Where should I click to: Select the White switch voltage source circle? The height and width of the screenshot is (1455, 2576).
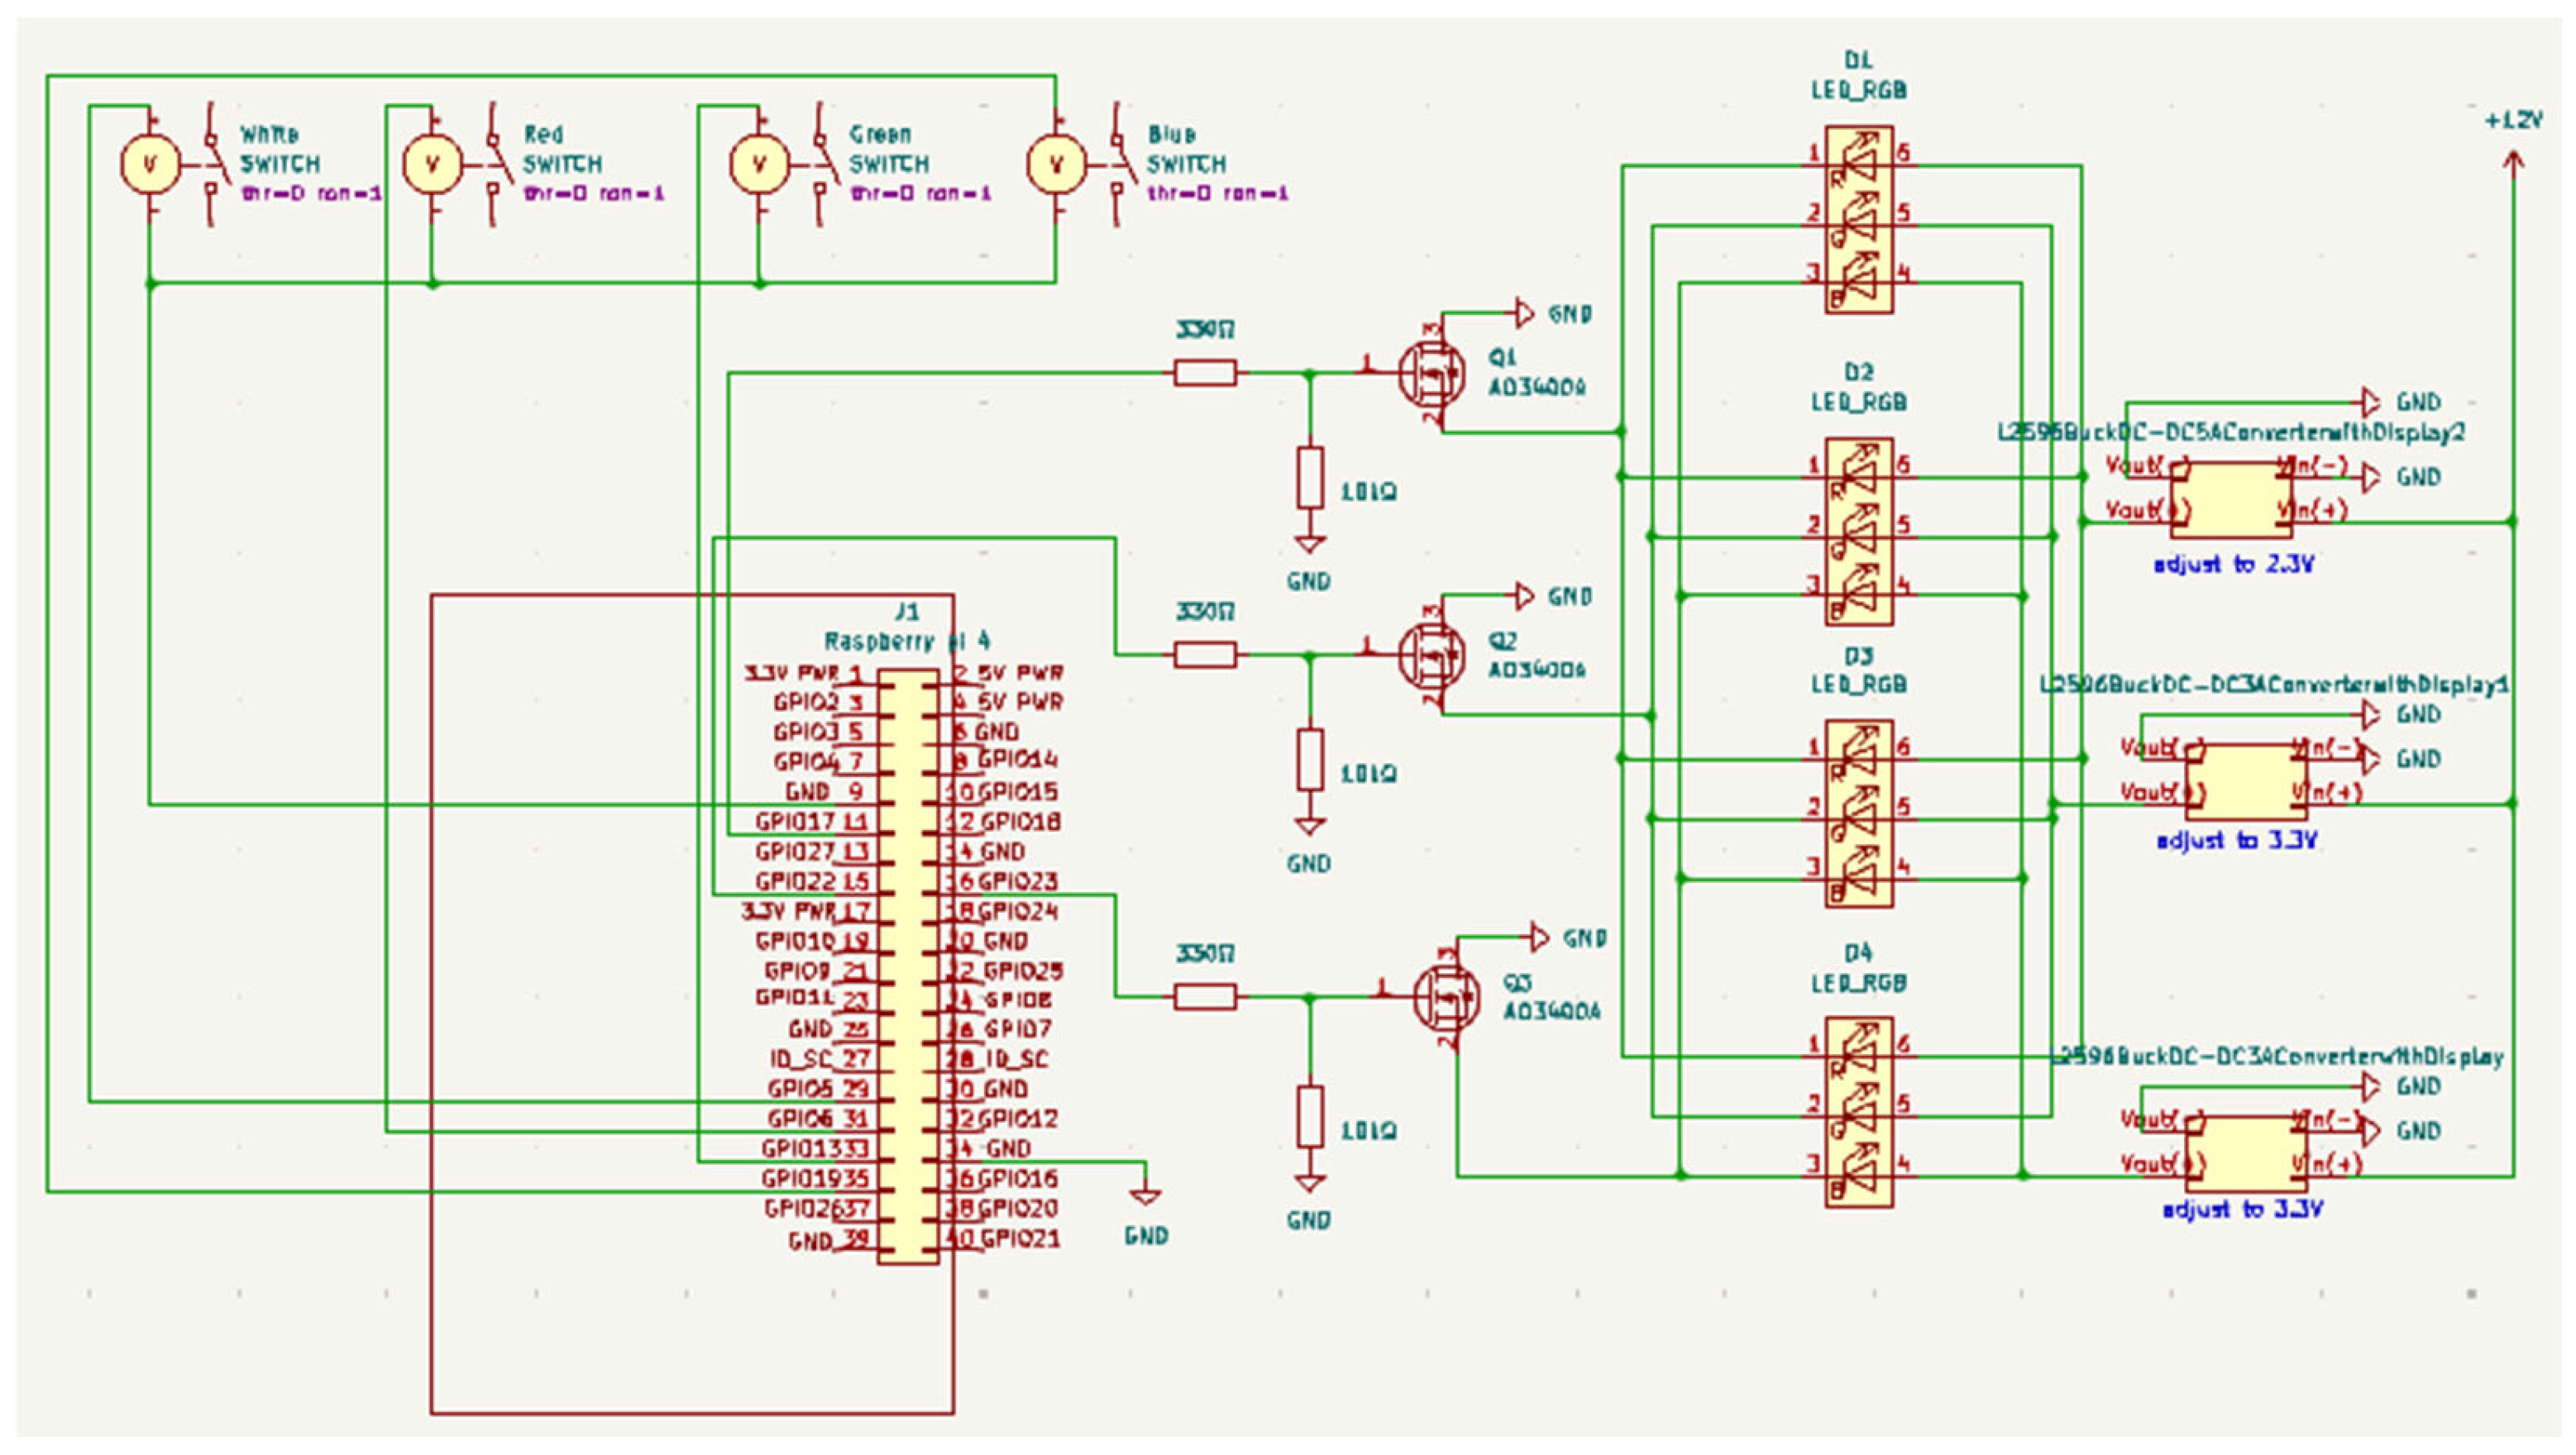click(150, 164)
